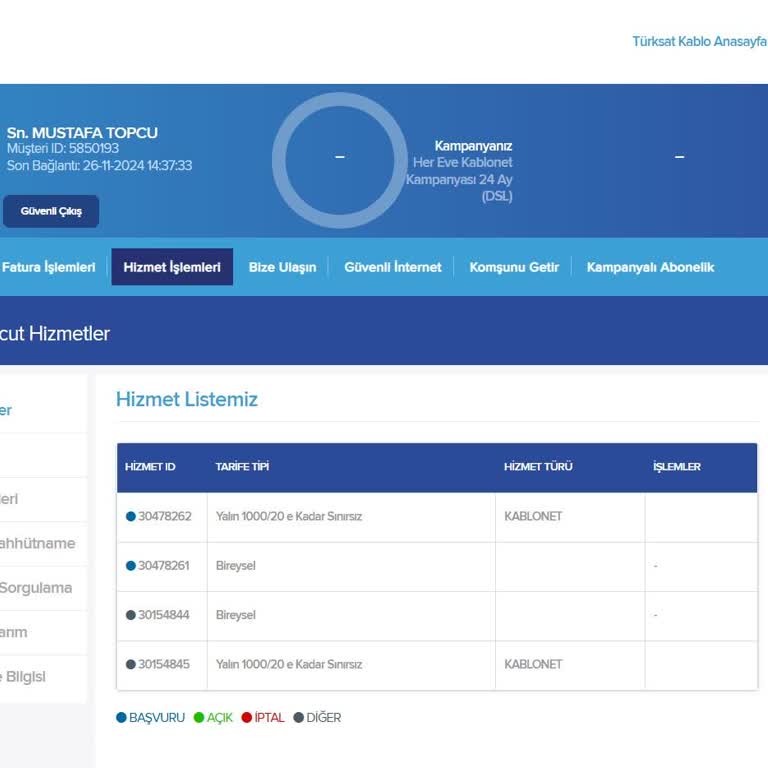Open the Komşunu Getir menu item

click(514, 267)
